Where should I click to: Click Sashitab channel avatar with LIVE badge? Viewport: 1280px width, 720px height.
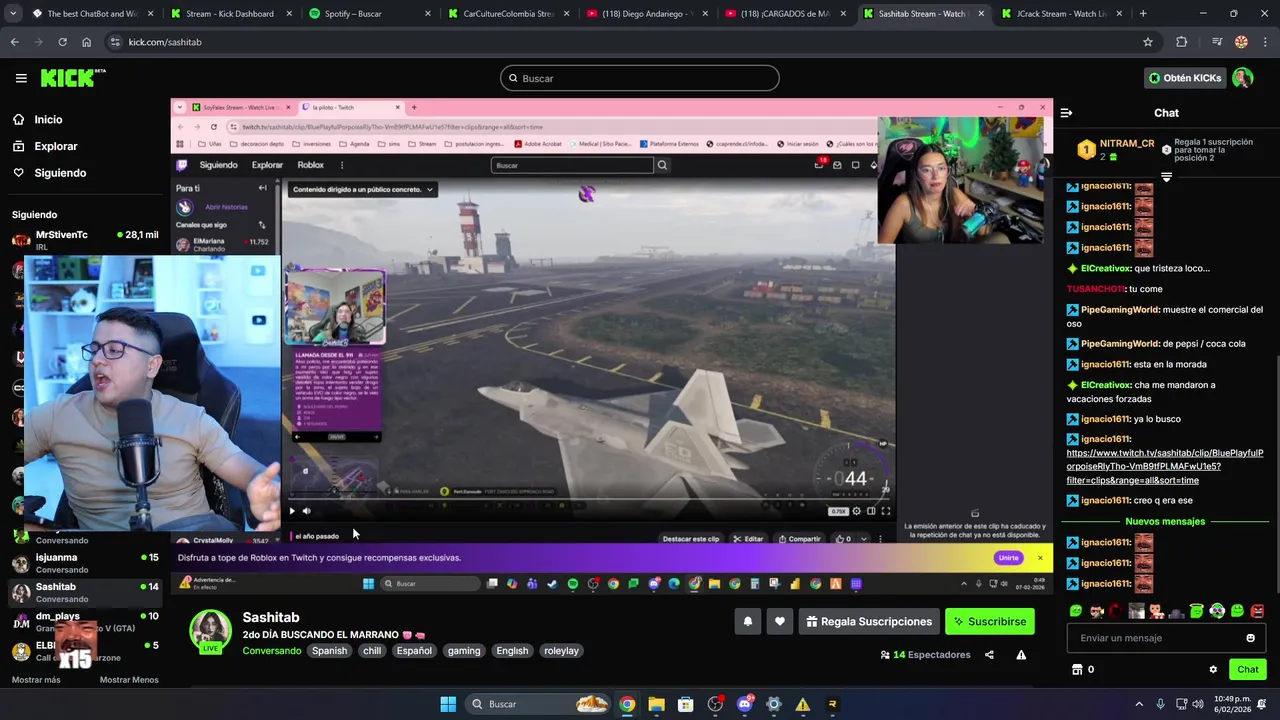click(211, 632)
